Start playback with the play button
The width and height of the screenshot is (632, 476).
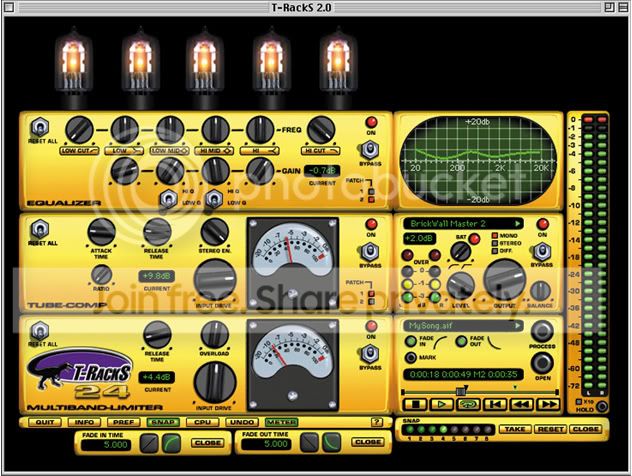tap(442, 404)
